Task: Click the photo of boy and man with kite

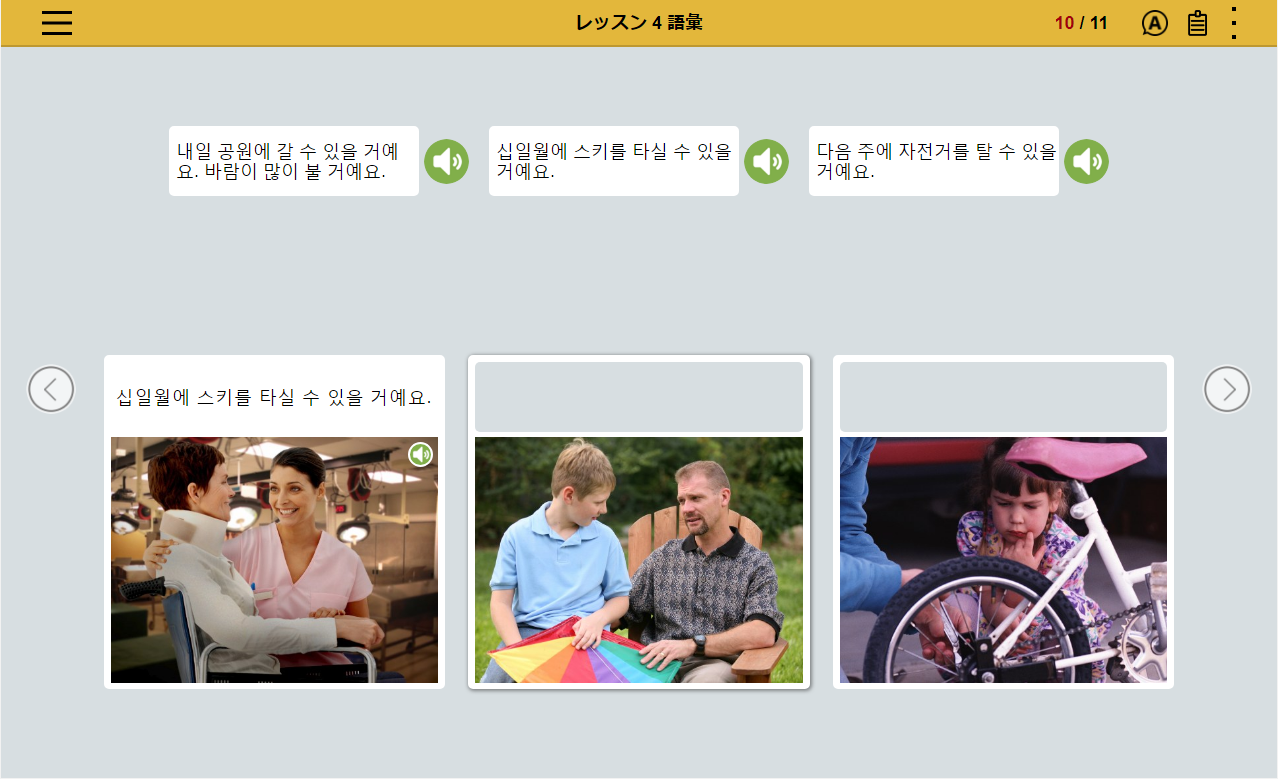Action: coord(638,560)
